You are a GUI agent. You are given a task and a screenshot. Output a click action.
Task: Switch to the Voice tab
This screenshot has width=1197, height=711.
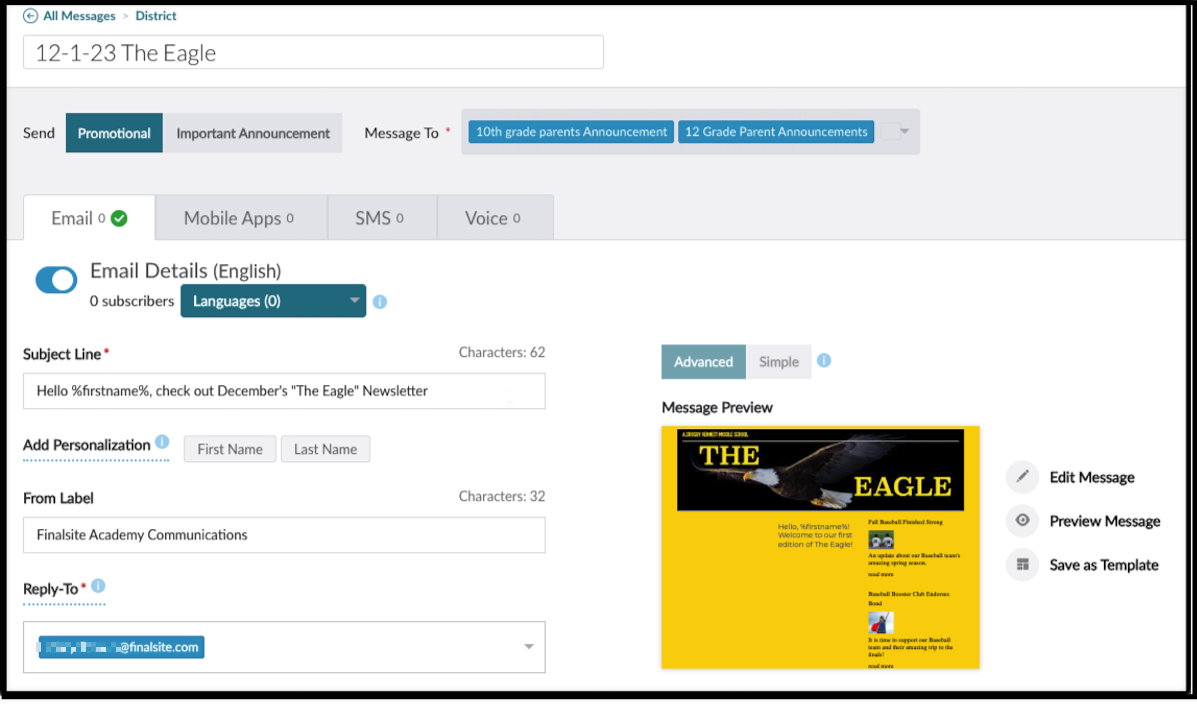[x=495, y=218]
